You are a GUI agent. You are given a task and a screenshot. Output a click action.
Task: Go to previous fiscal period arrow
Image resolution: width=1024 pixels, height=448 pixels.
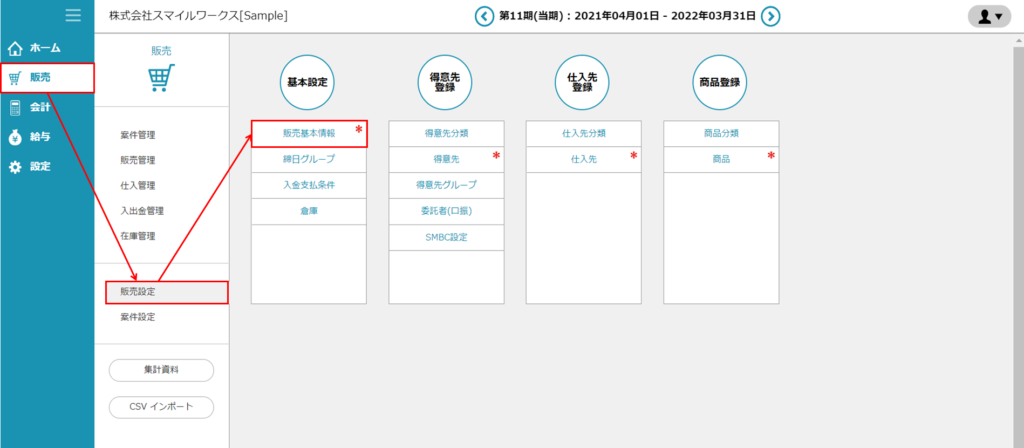point(484,16)
